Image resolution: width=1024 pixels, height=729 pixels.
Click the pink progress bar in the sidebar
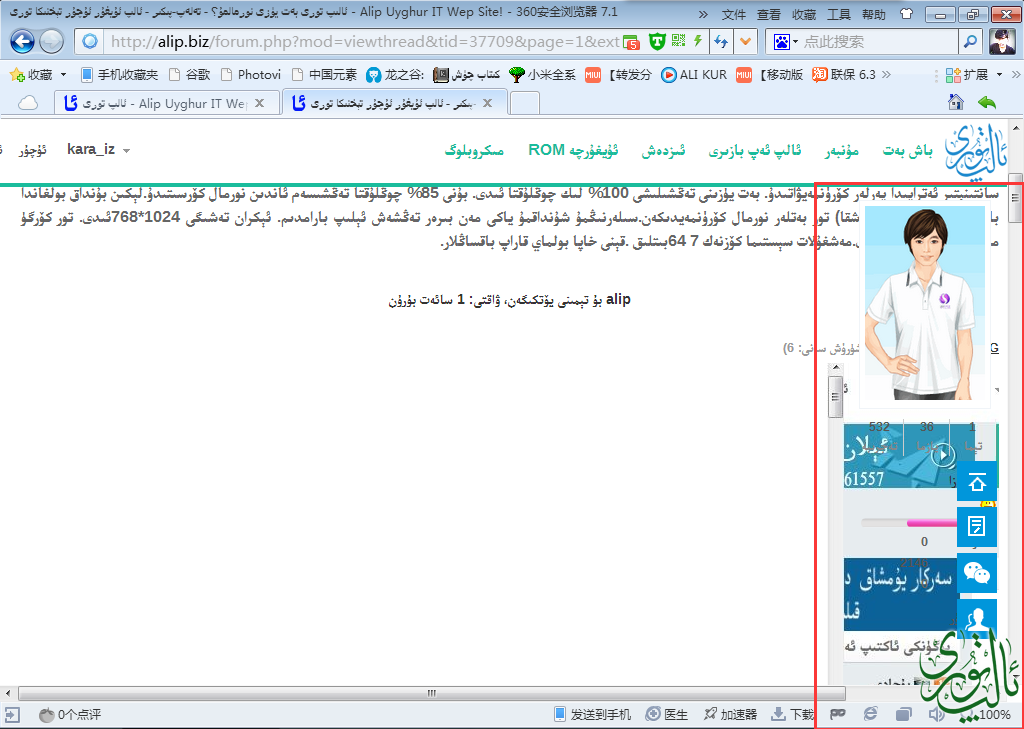pos(931,523)
